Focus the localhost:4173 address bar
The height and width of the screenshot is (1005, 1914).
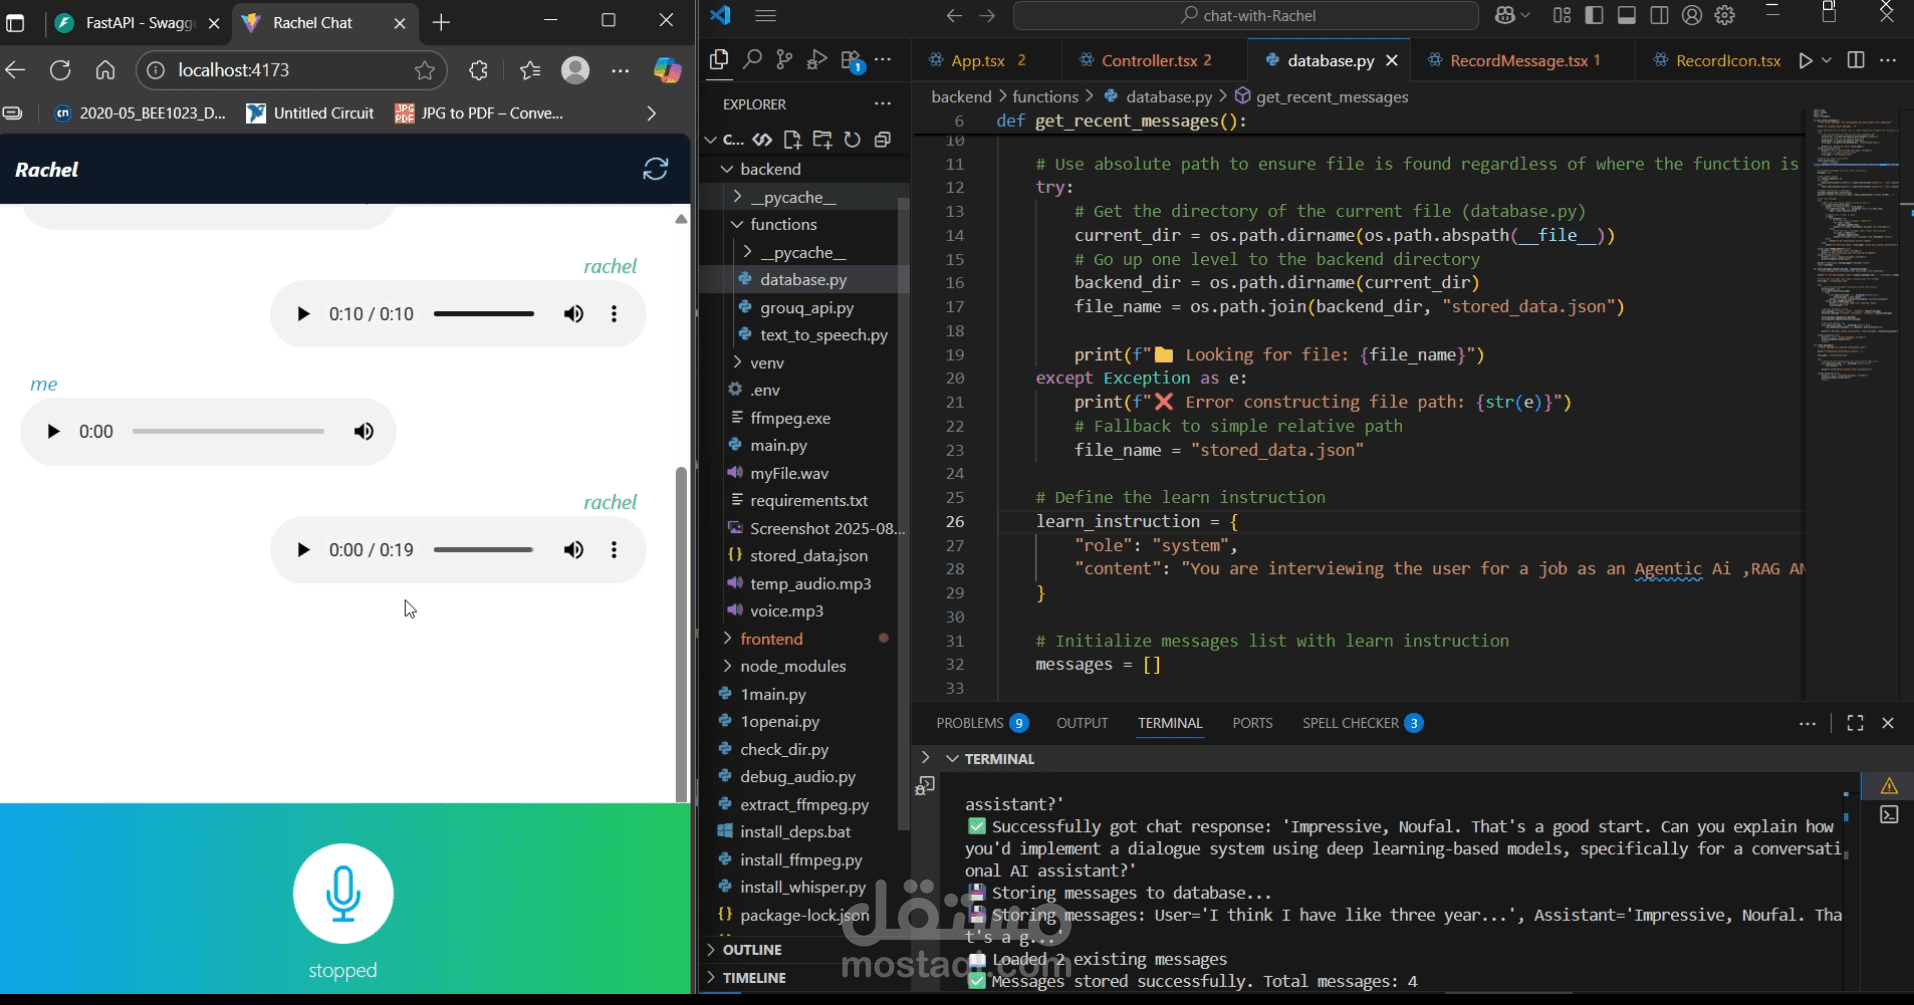pyautogui.click(x=290, y=70)
